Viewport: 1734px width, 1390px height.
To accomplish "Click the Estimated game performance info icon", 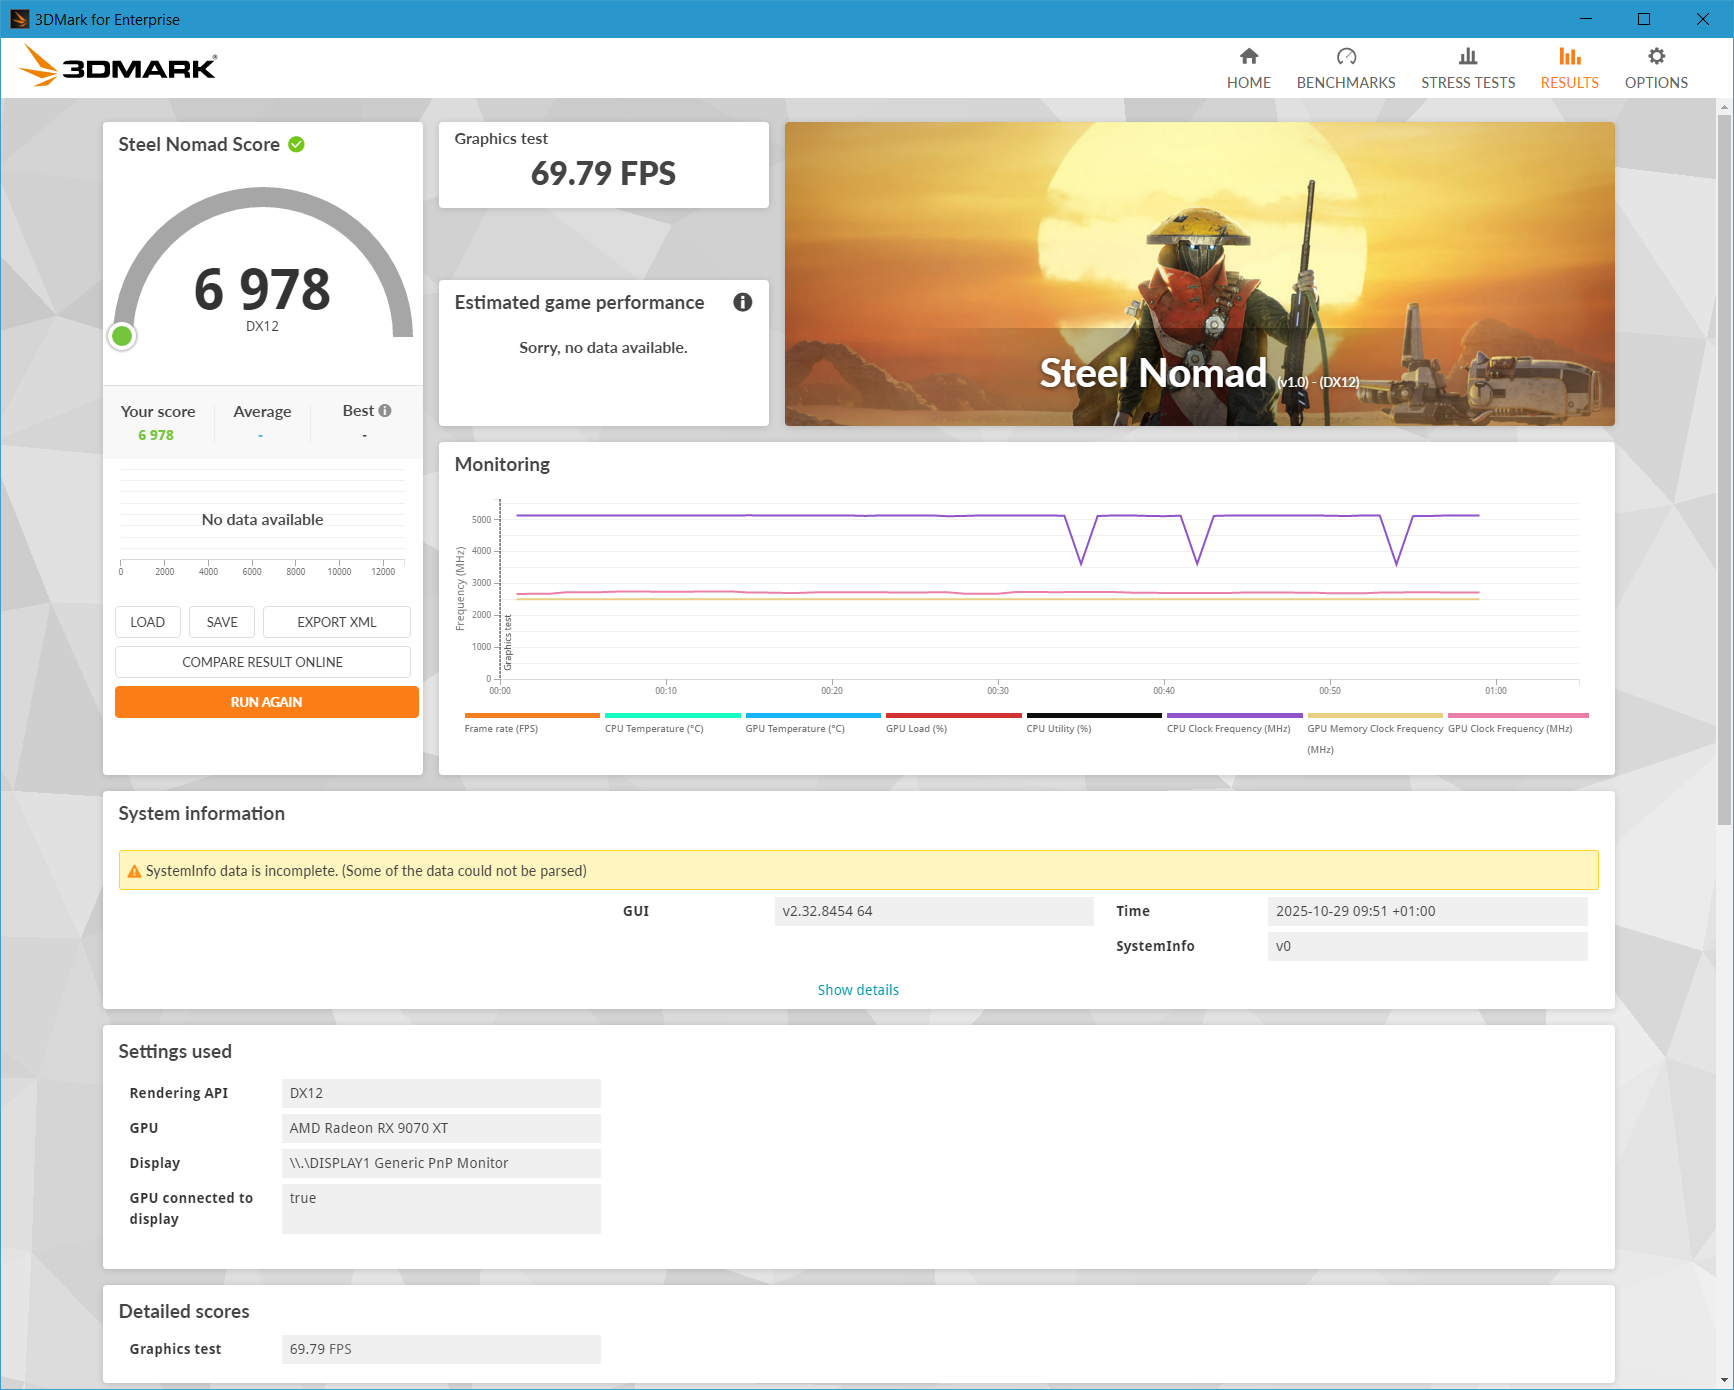I will click(742, 302).
